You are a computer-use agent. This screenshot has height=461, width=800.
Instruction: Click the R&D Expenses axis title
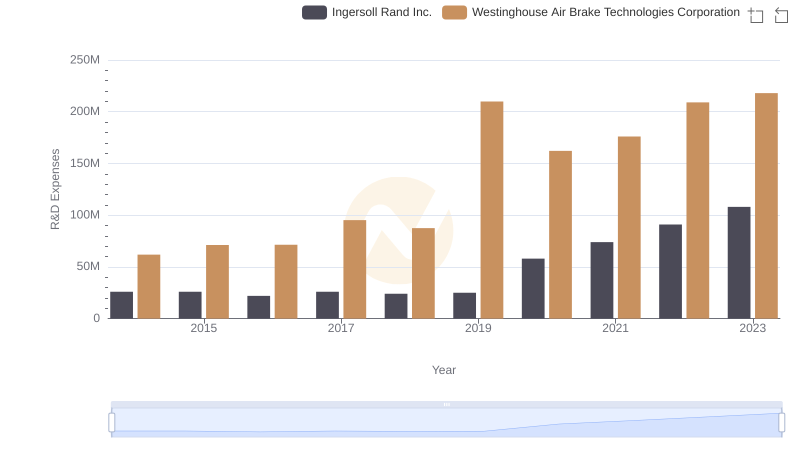tap(55, 189)
